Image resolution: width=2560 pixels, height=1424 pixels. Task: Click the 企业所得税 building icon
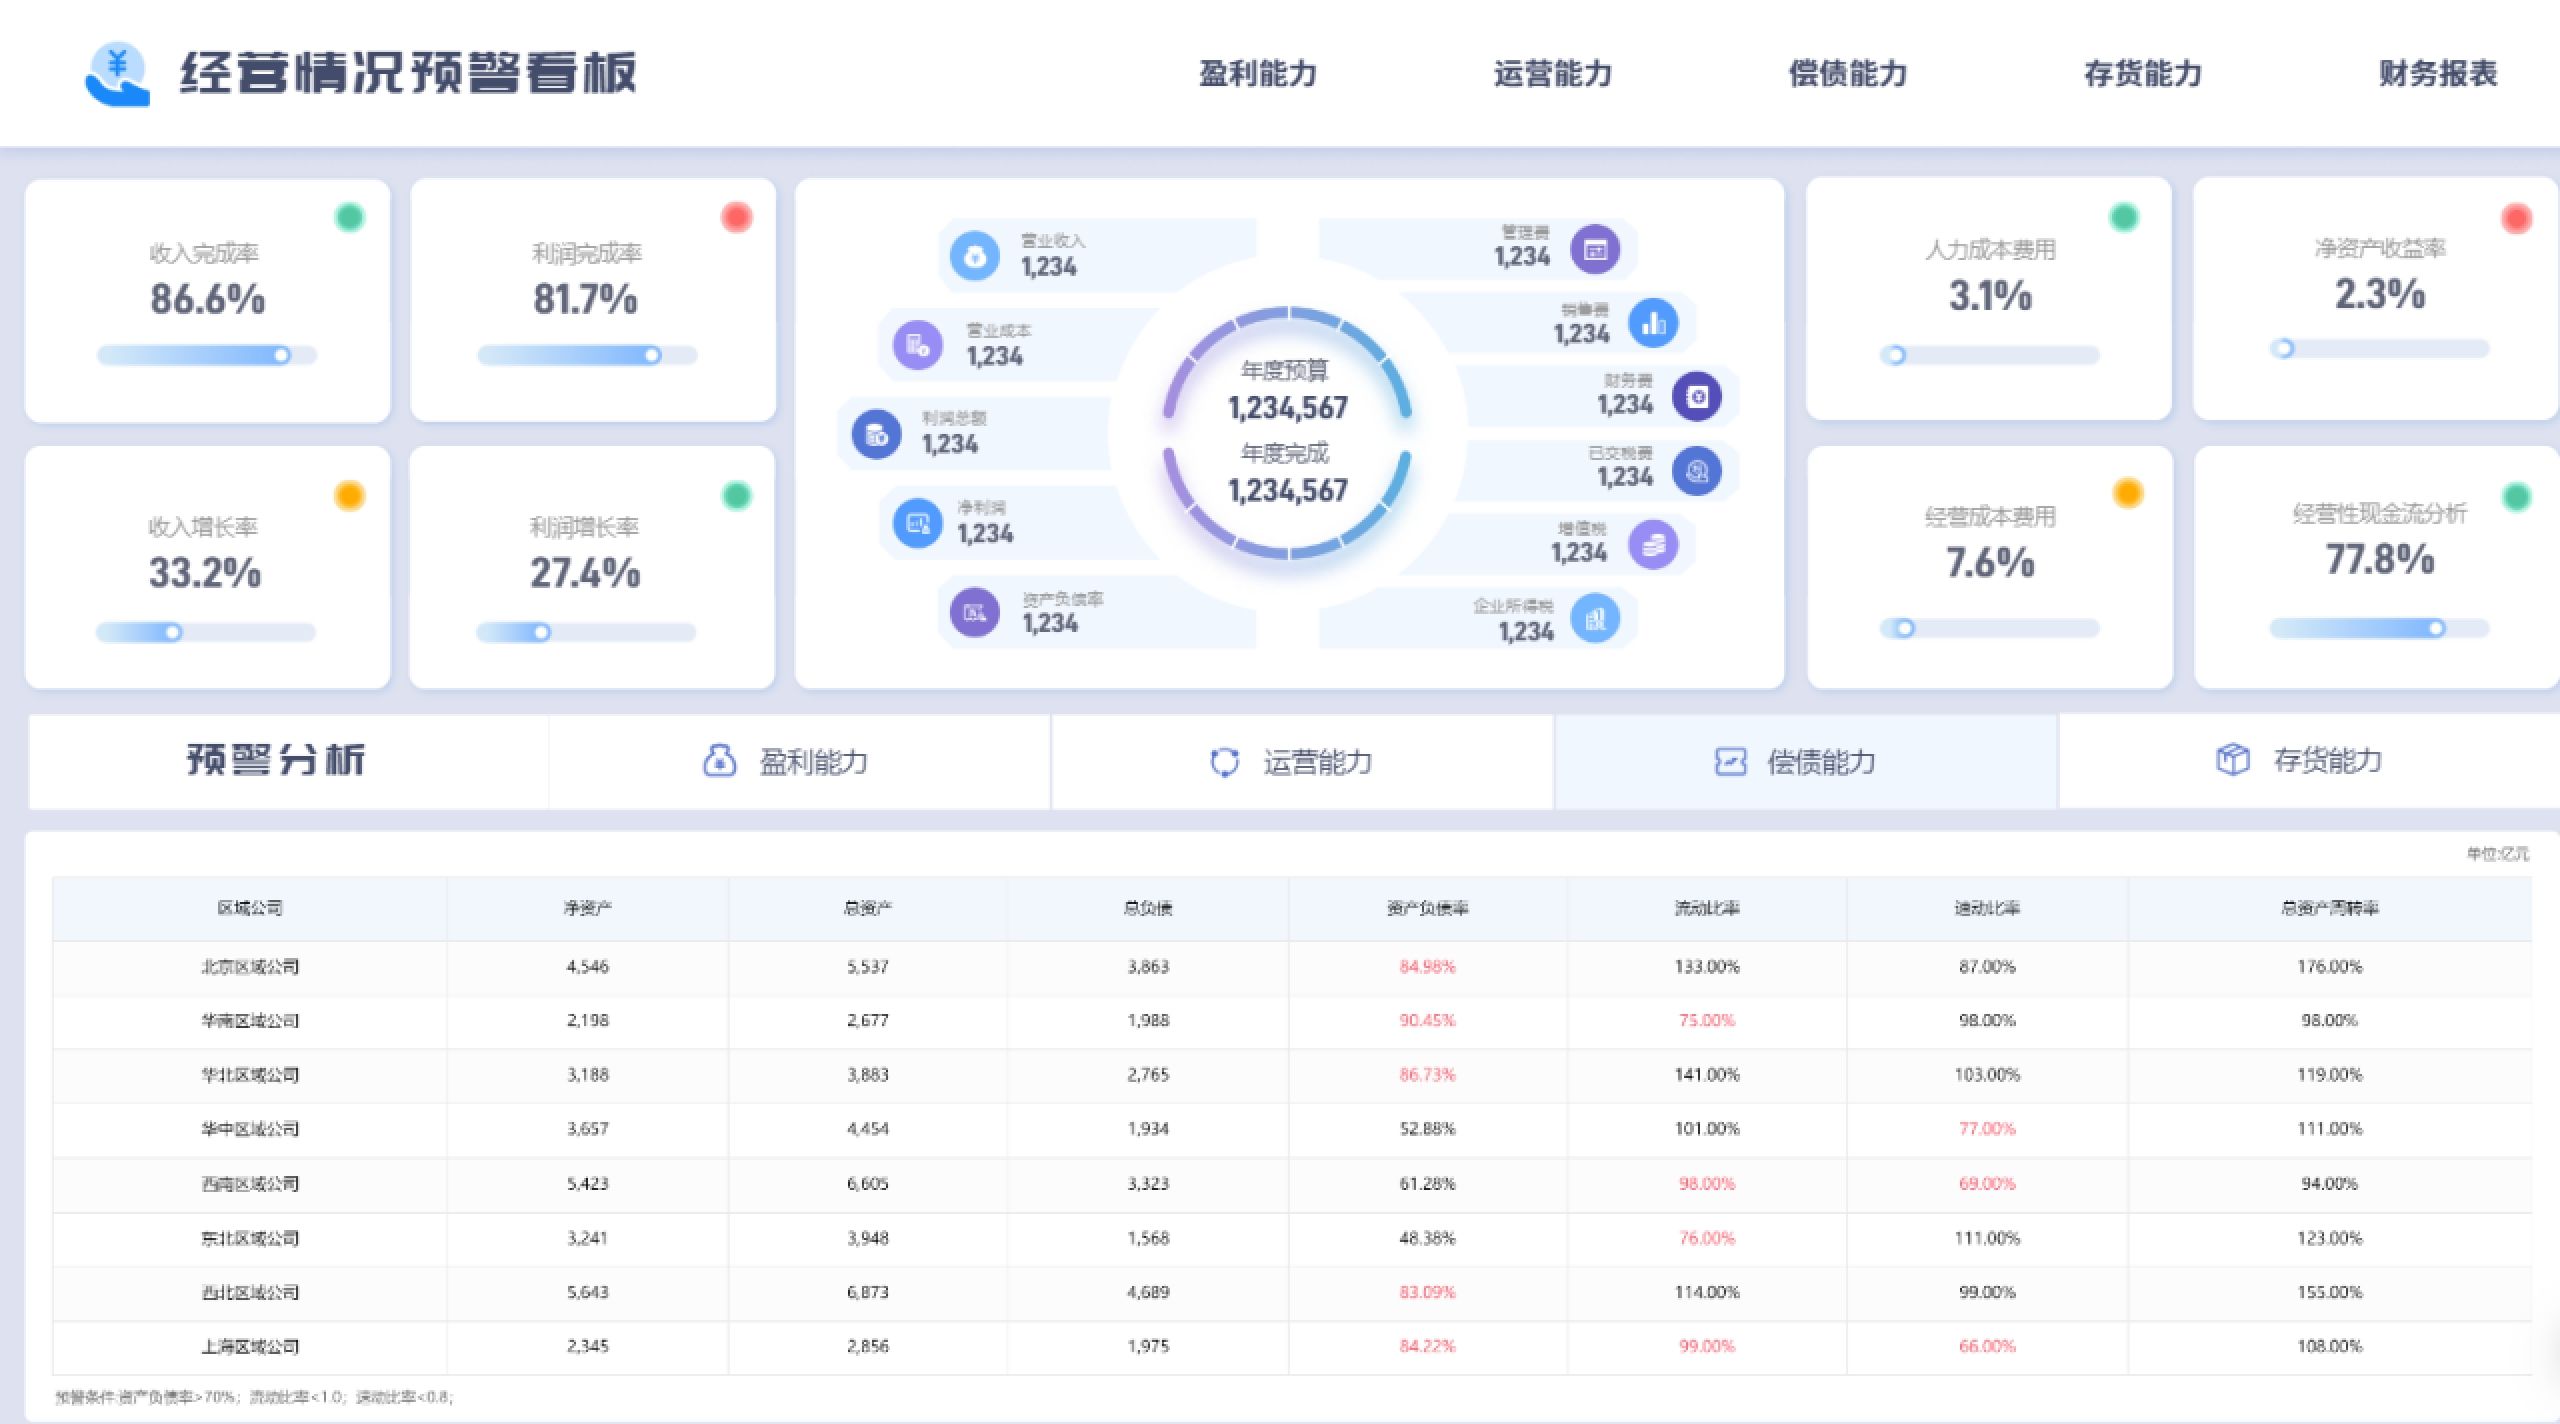click(1595, 619)
